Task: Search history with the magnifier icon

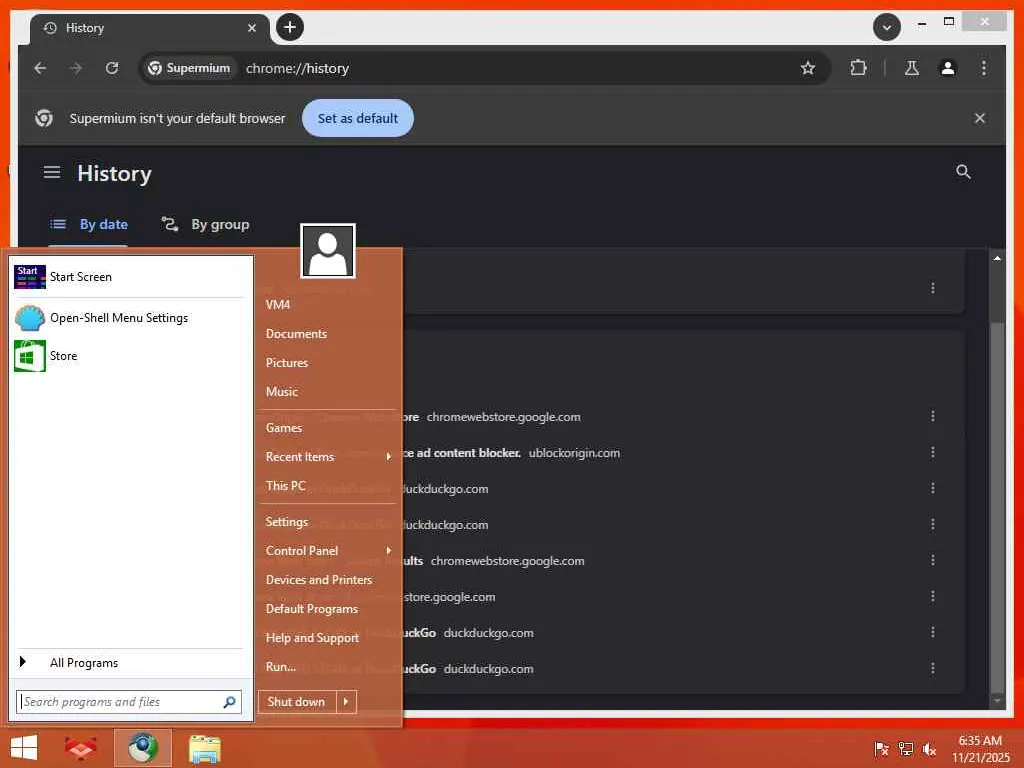Action: 963,172
